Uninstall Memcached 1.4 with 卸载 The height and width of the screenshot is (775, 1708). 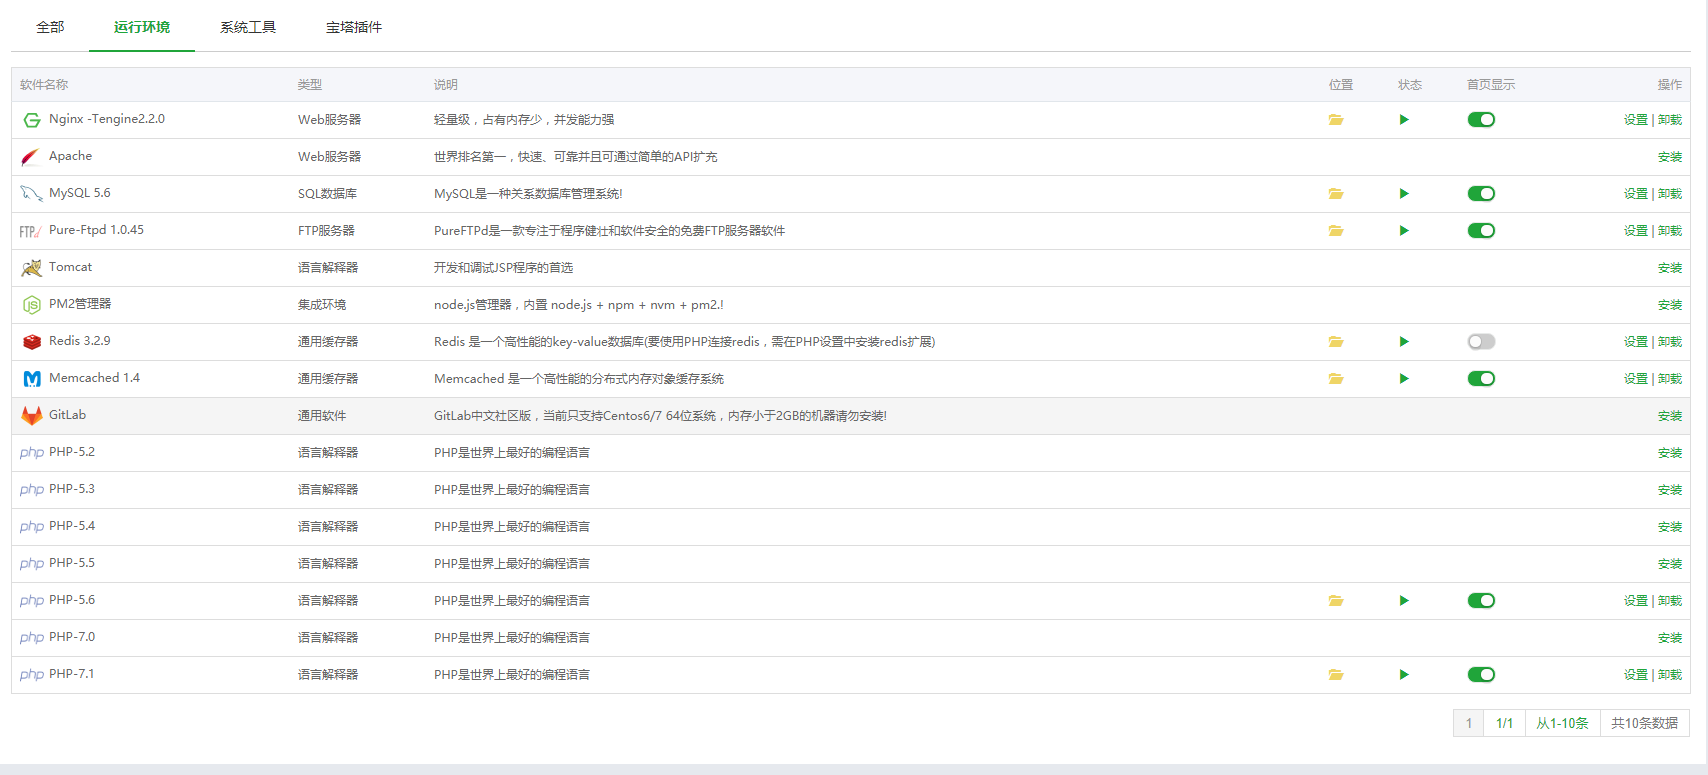click(1670, 379)
